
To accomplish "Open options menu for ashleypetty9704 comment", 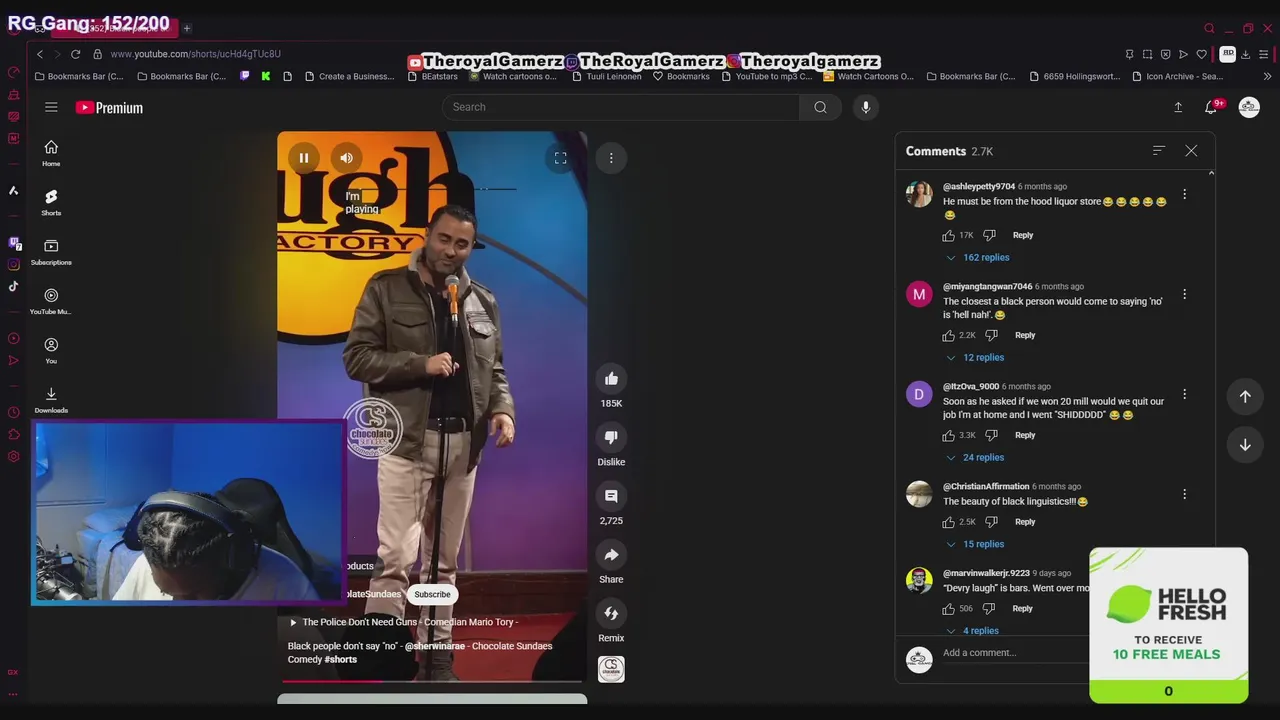I will point(1185,194).
